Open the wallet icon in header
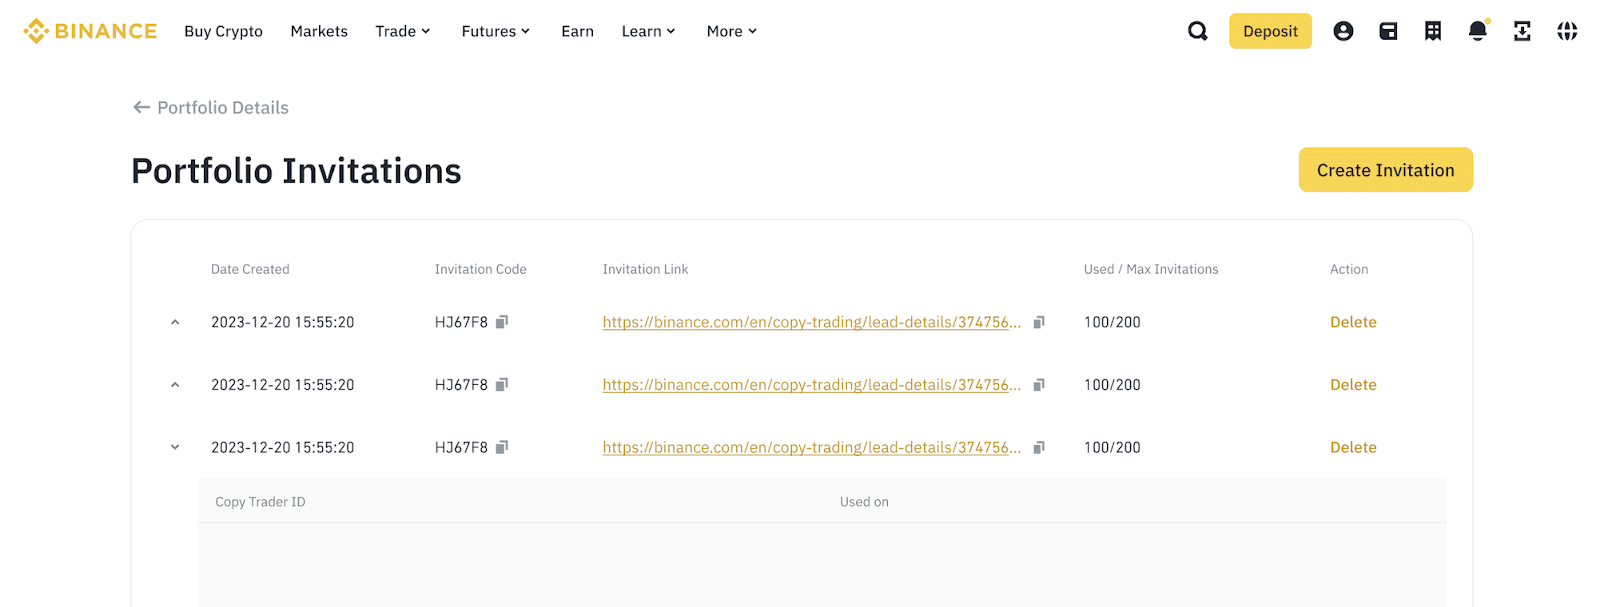 [1388, 31]
